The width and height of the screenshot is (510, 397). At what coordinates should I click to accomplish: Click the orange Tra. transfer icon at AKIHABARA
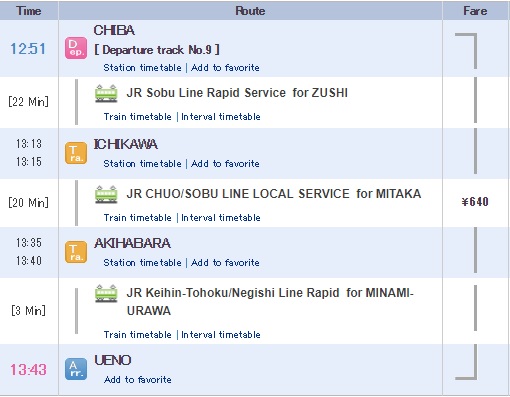point(76,252)
